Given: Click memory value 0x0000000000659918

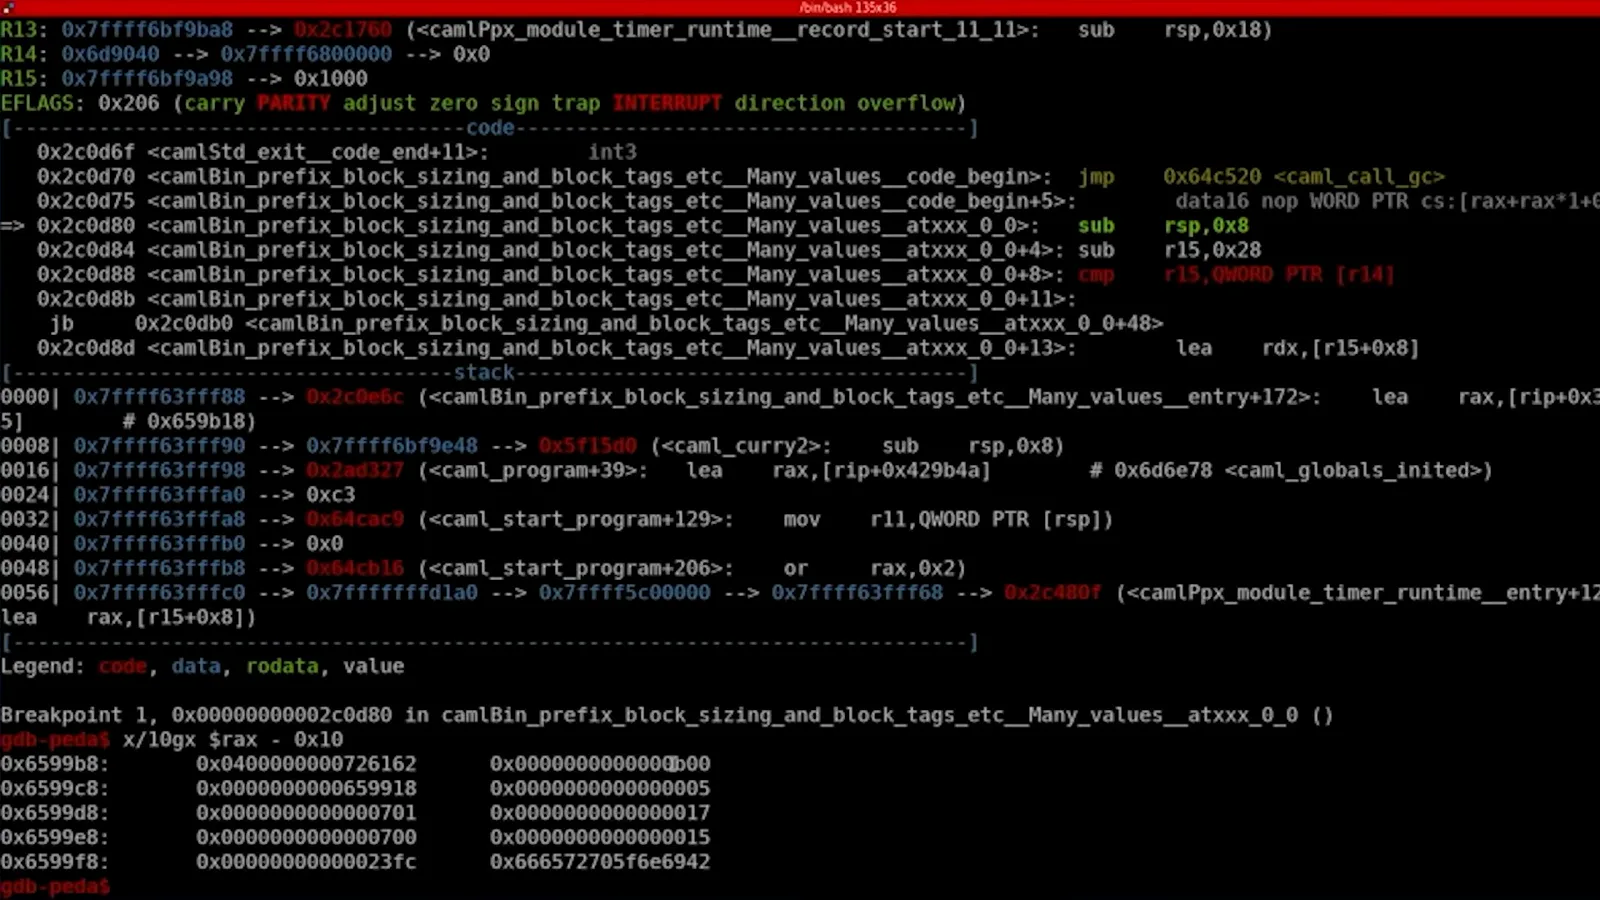Looking at the screenshot, I should [306, 789].
